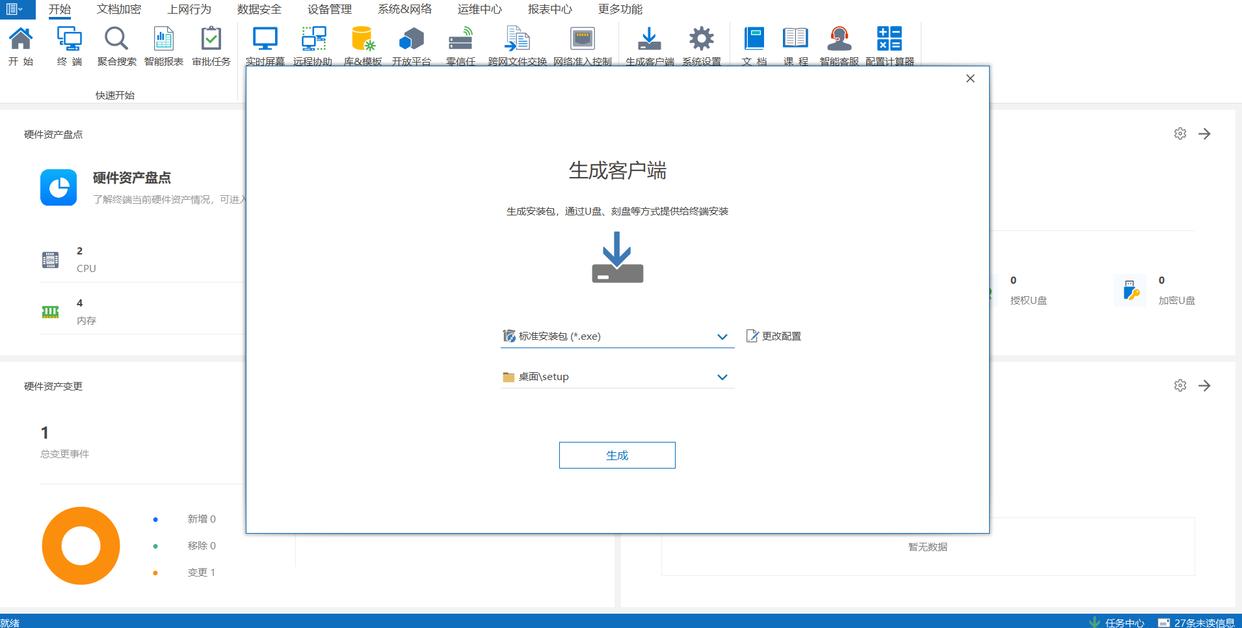Image resolution: width=1242 pixels, height=628 pixels.
Task: Click 授权U盘 count label
Action: click(1028, 300)
